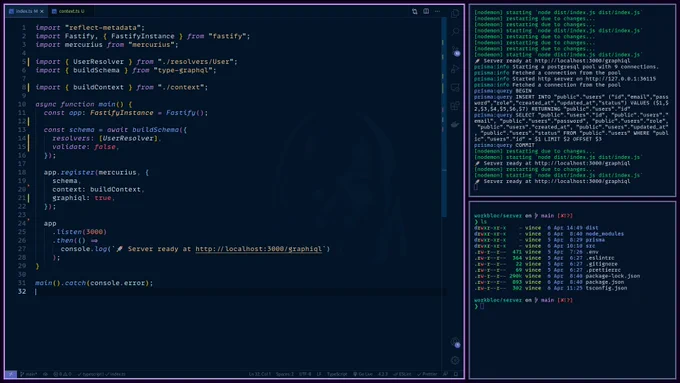Start Go Live server from the status bar

pos(363,374)
